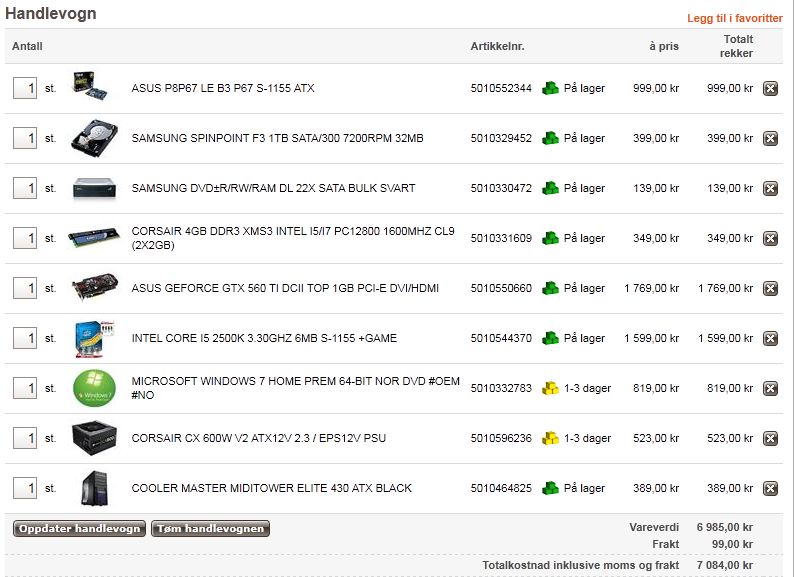Remove Samsung Spinpoint F3 1TB from cart
This screenshot has width=794, height=577.
pyautogui.click(x=770, y=138)
